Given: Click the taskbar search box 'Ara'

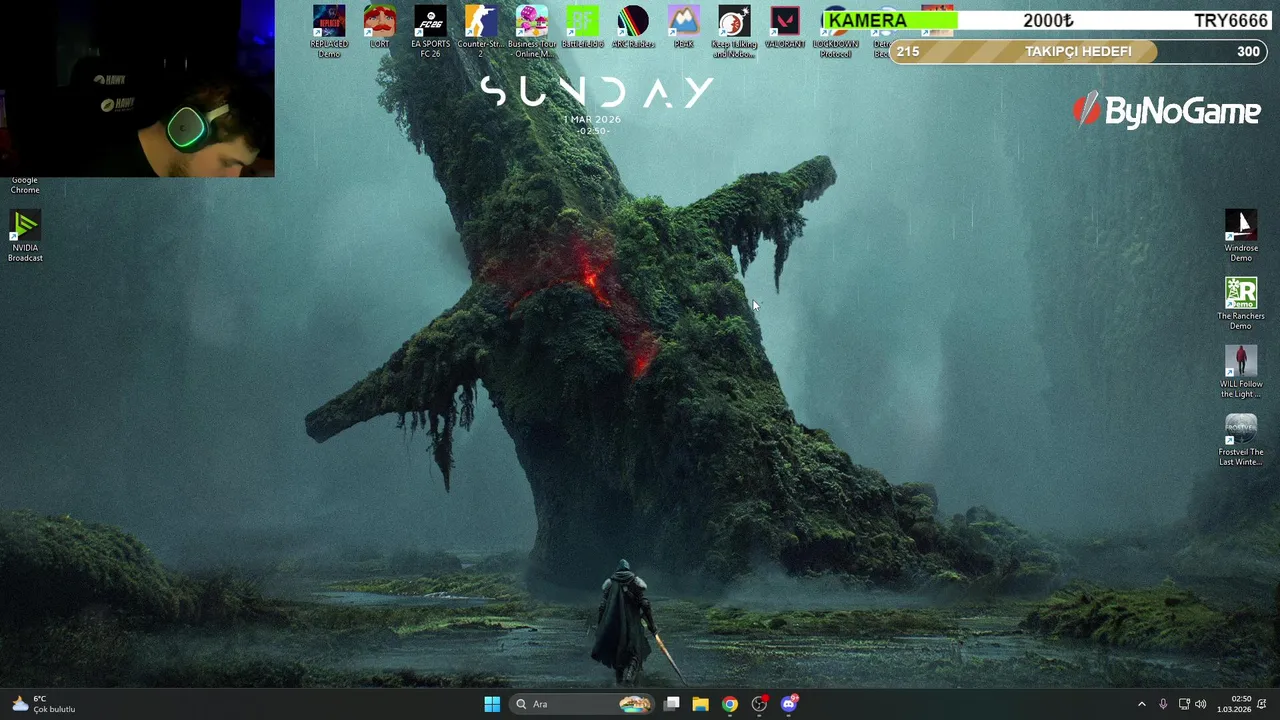Looking at the screenshot, I should (x=582, y=704).
